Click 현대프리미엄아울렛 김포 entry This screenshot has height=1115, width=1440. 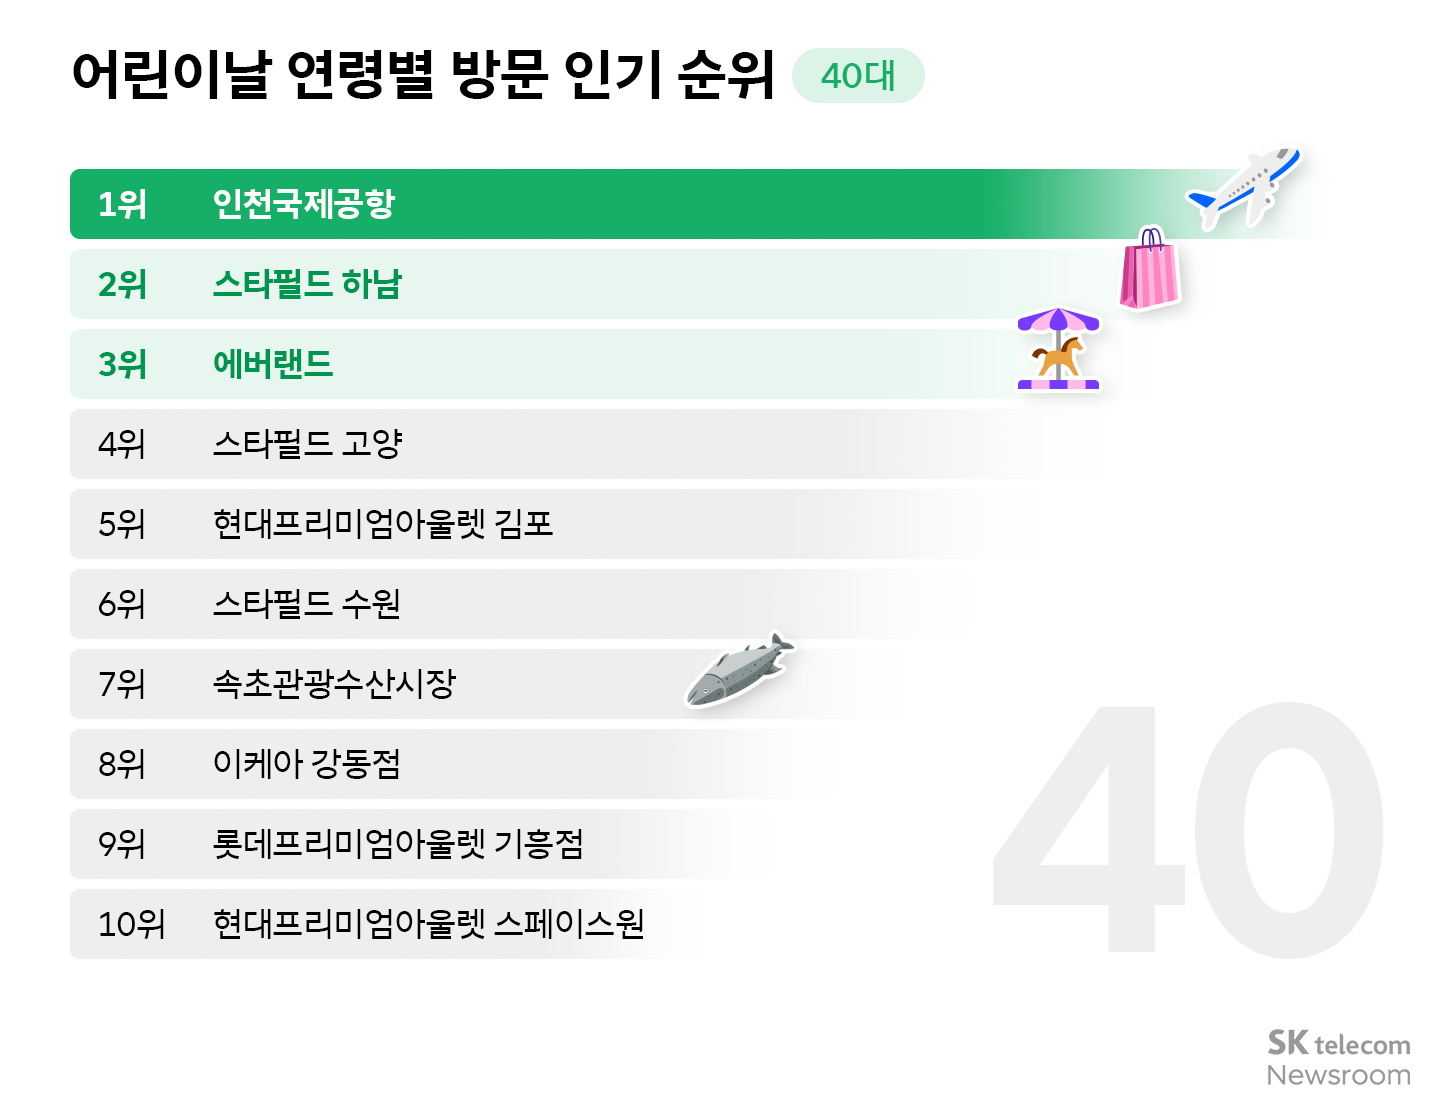click(x=382, y=524)
